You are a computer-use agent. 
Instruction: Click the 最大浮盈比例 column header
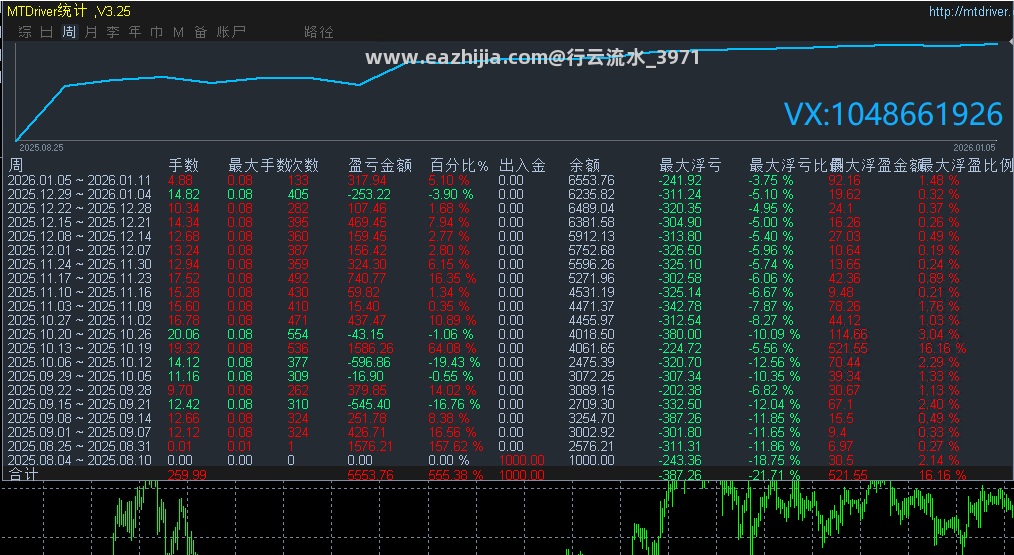tap(966, 166)
